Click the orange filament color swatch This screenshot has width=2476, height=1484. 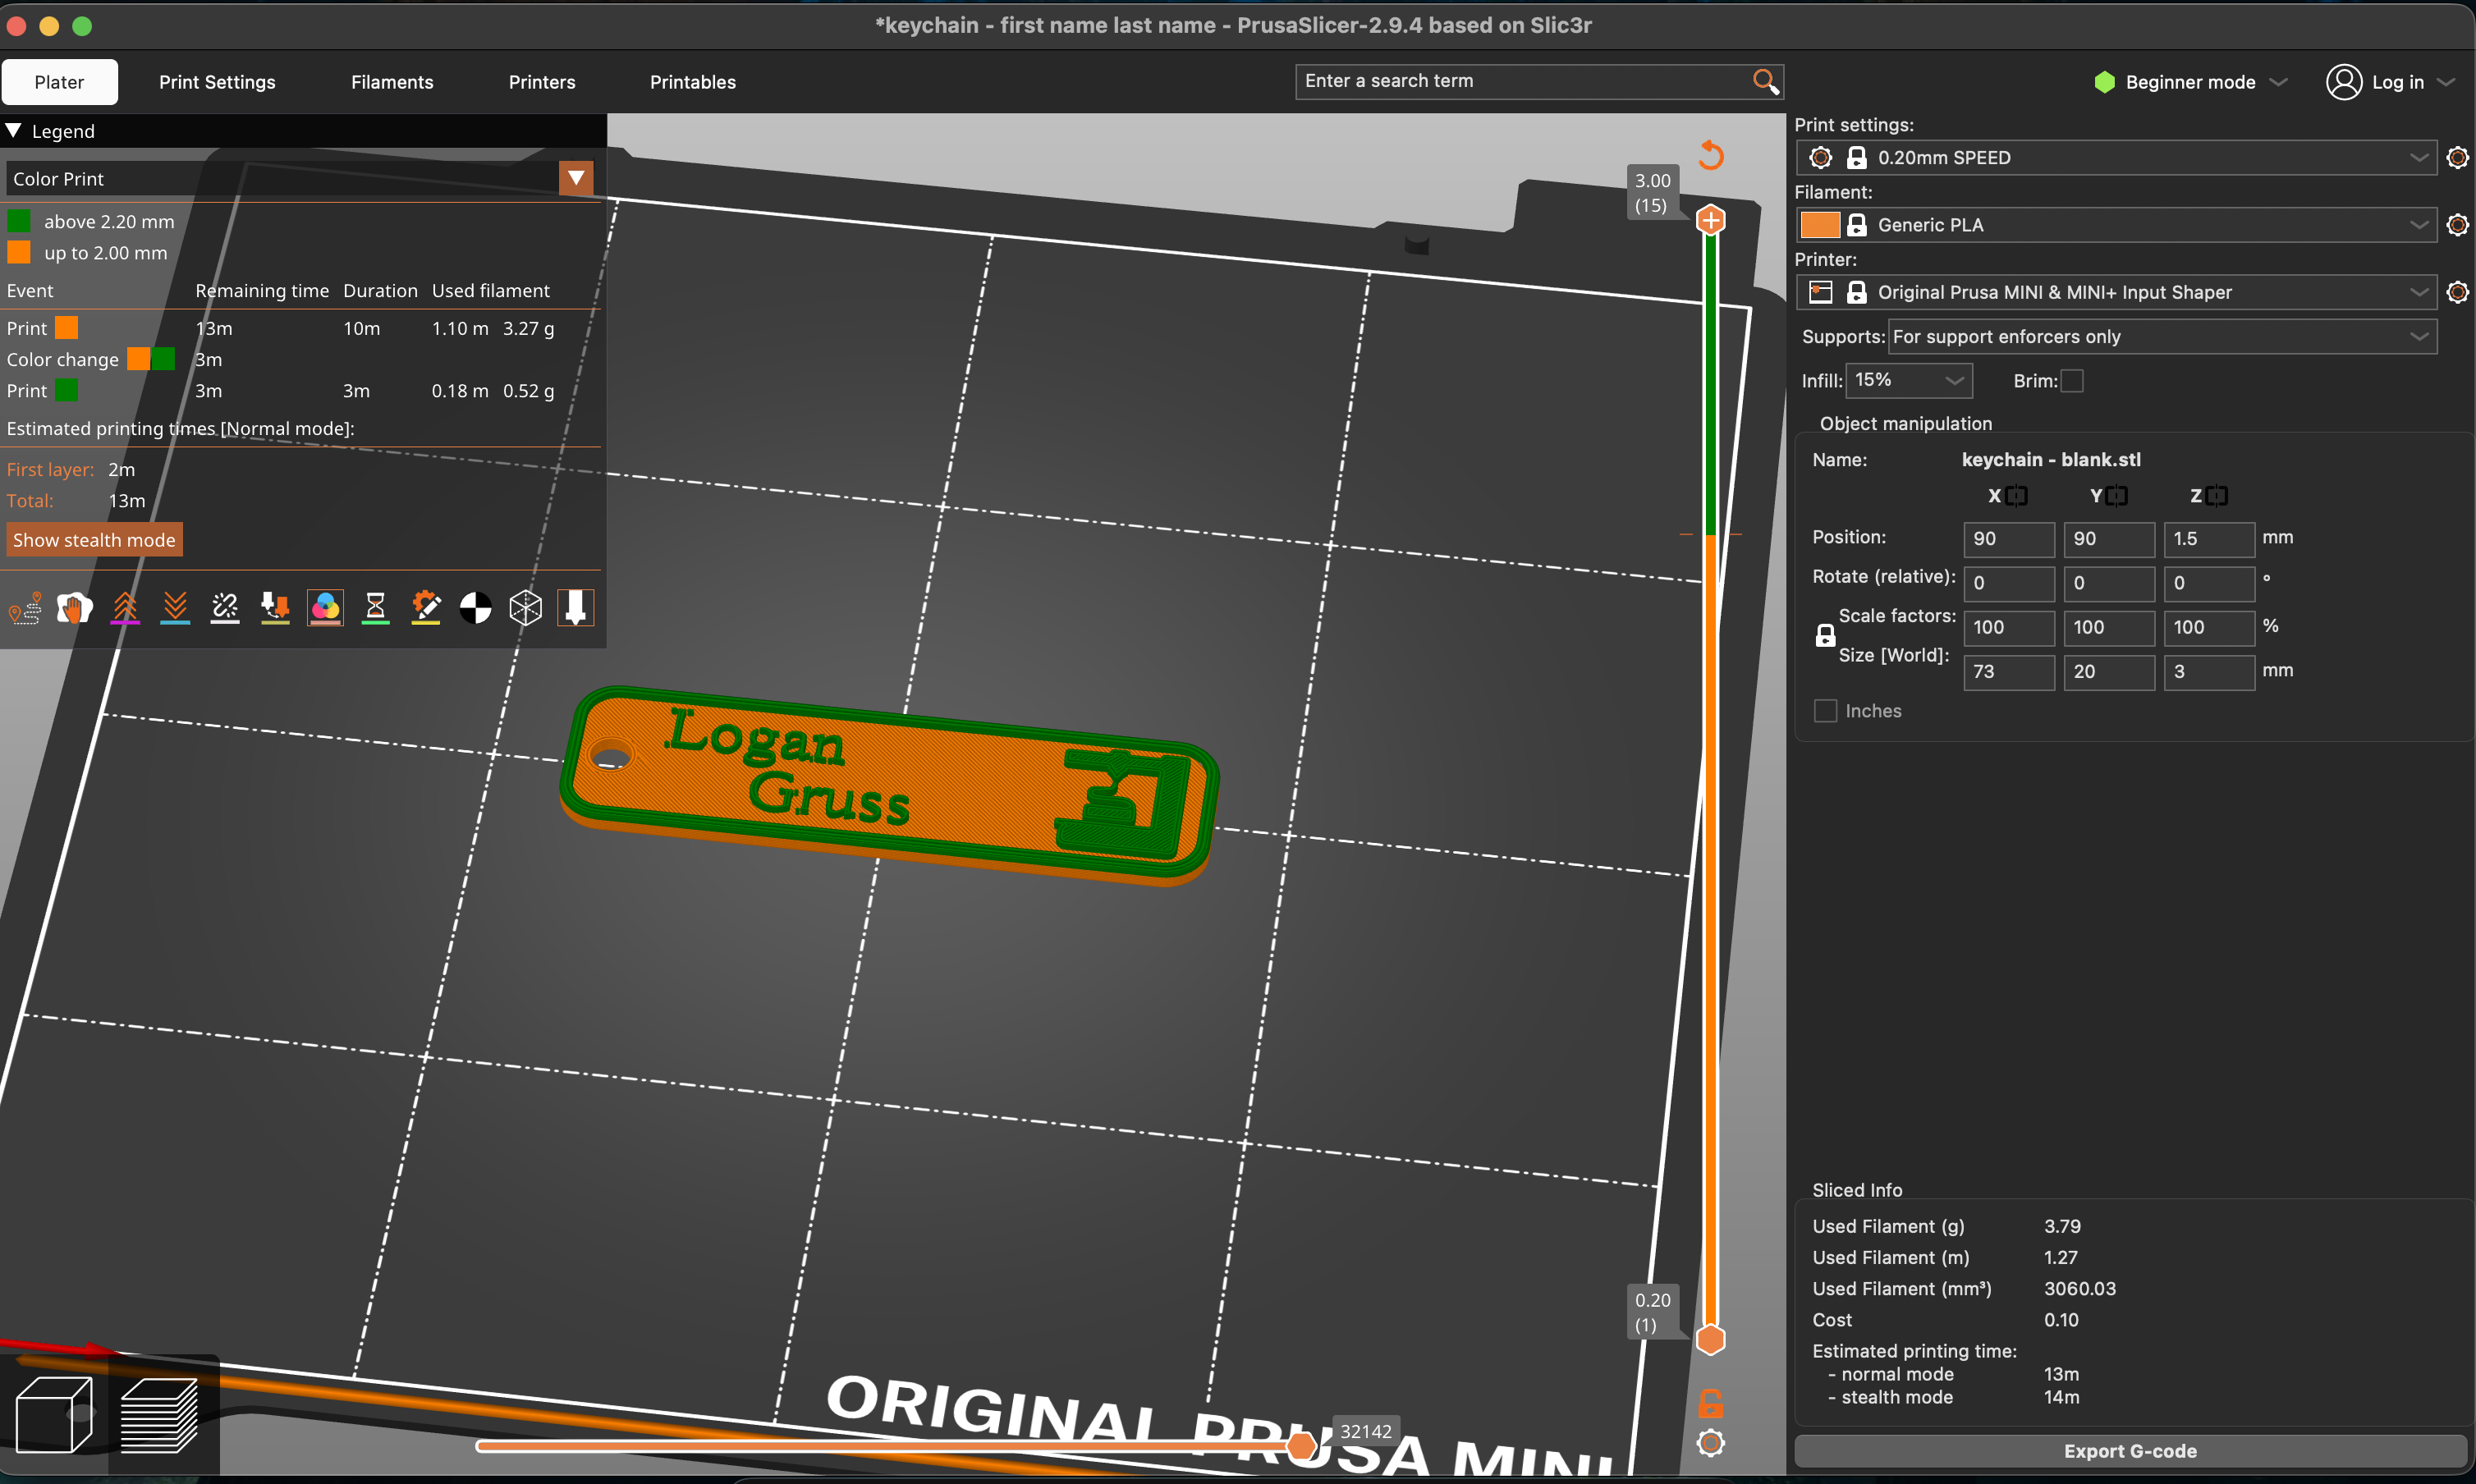[x=1819, y=225]
